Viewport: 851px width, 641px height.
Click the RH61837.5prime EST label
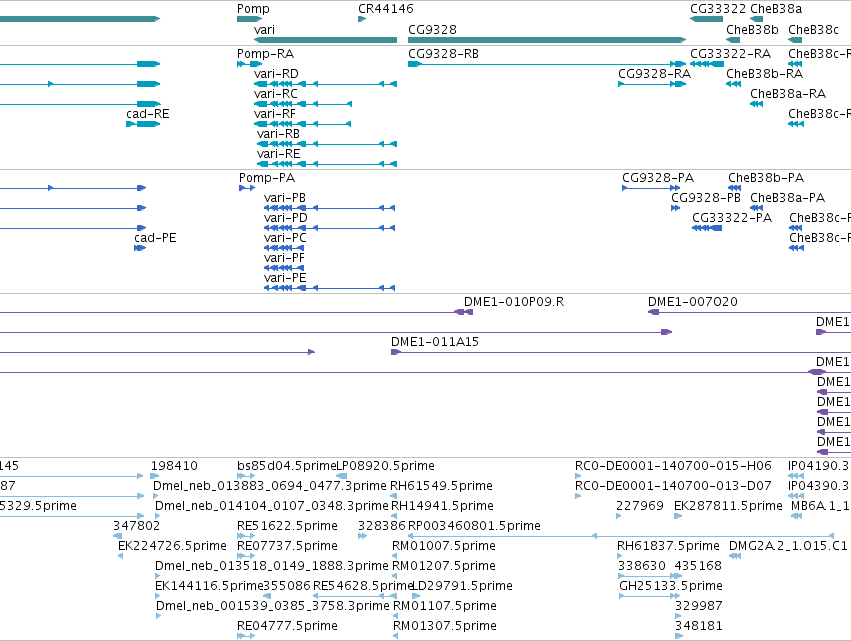(x=668, y=546)
